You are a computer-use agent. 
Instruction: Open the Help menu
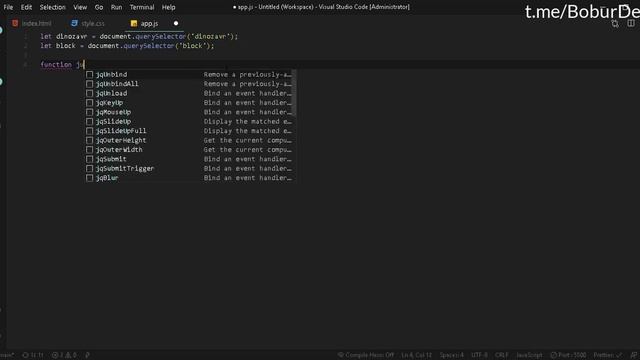coord(168,7)
